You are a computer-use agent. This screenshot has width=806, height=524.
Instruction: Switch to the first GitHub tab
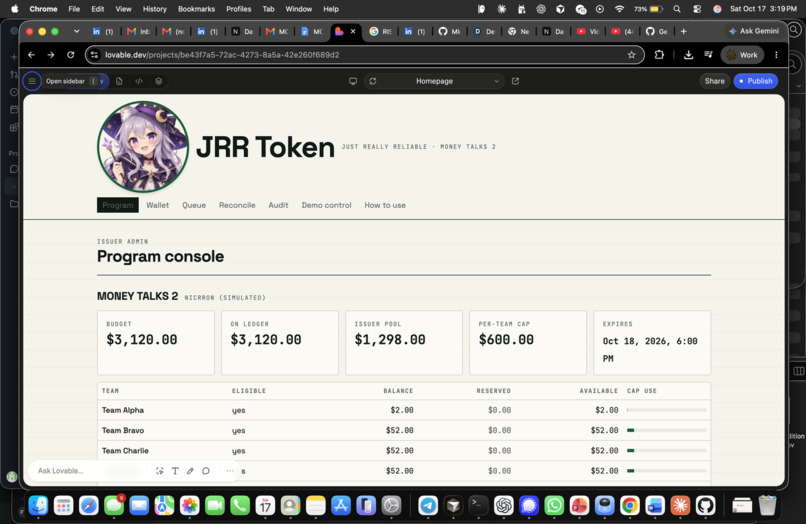coord(449,31)
